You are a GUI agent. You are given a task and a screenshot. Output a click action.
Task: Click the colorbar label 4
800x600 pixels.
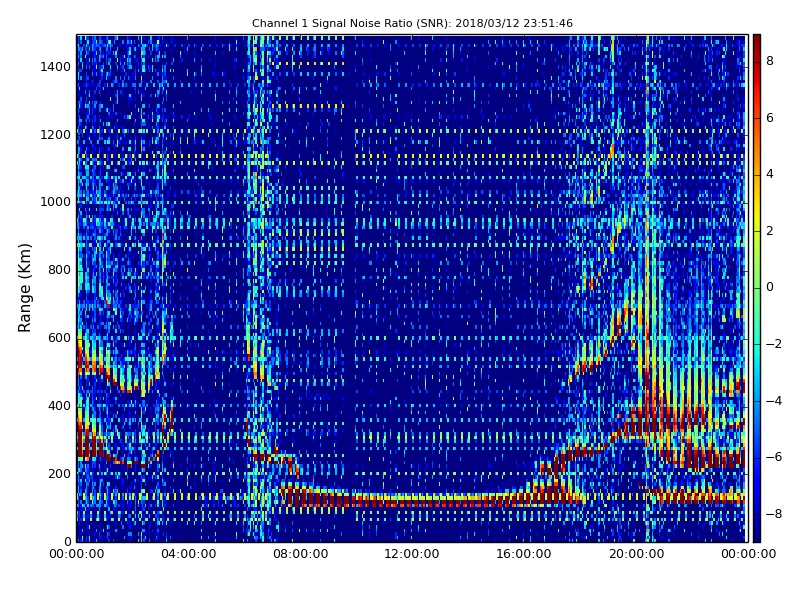pos(770,174)
